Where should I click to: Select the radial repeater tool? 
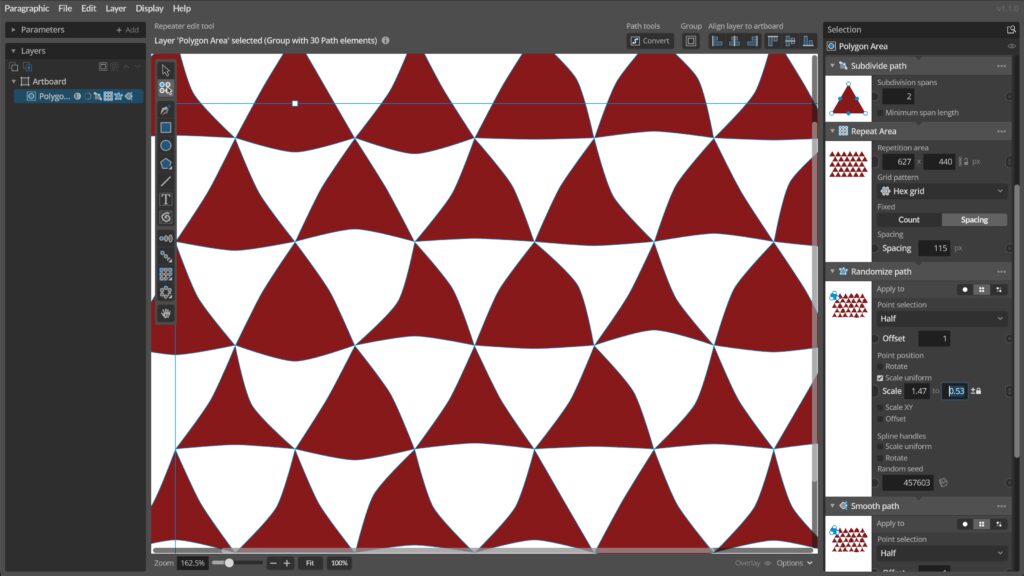[166, 293]
